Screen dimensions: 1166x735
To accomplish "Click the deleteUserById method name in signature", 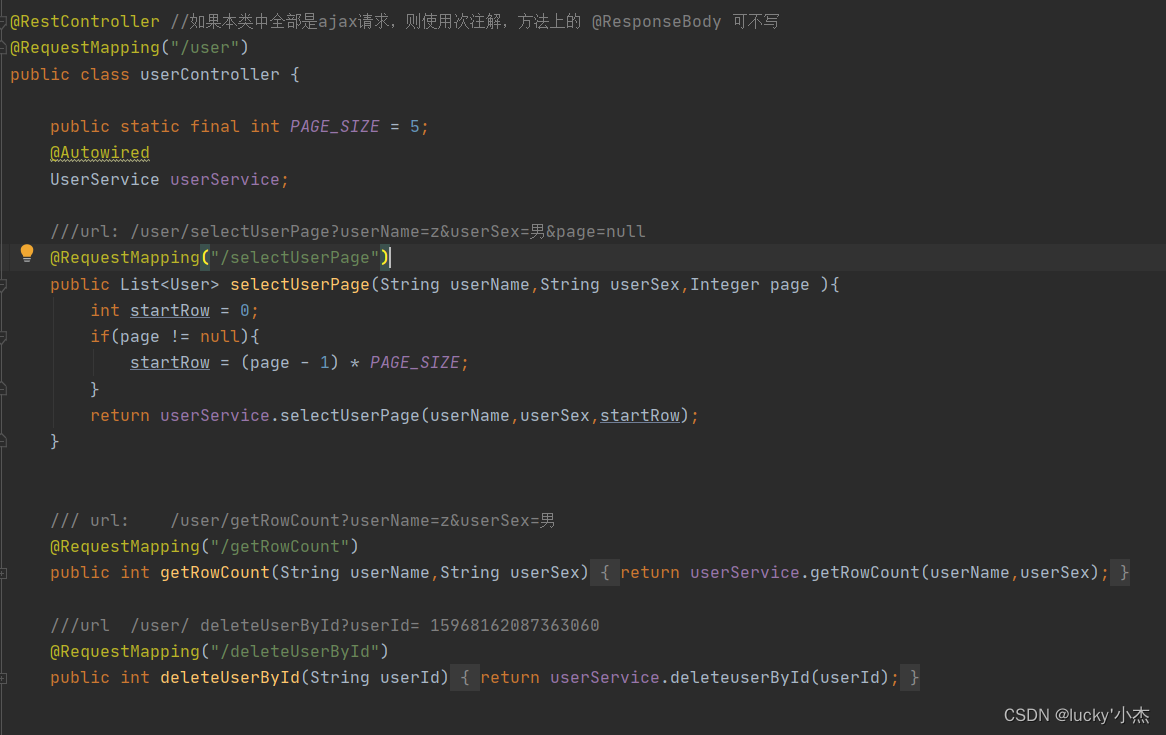I will pyautogui.click(x=230, y=678).
